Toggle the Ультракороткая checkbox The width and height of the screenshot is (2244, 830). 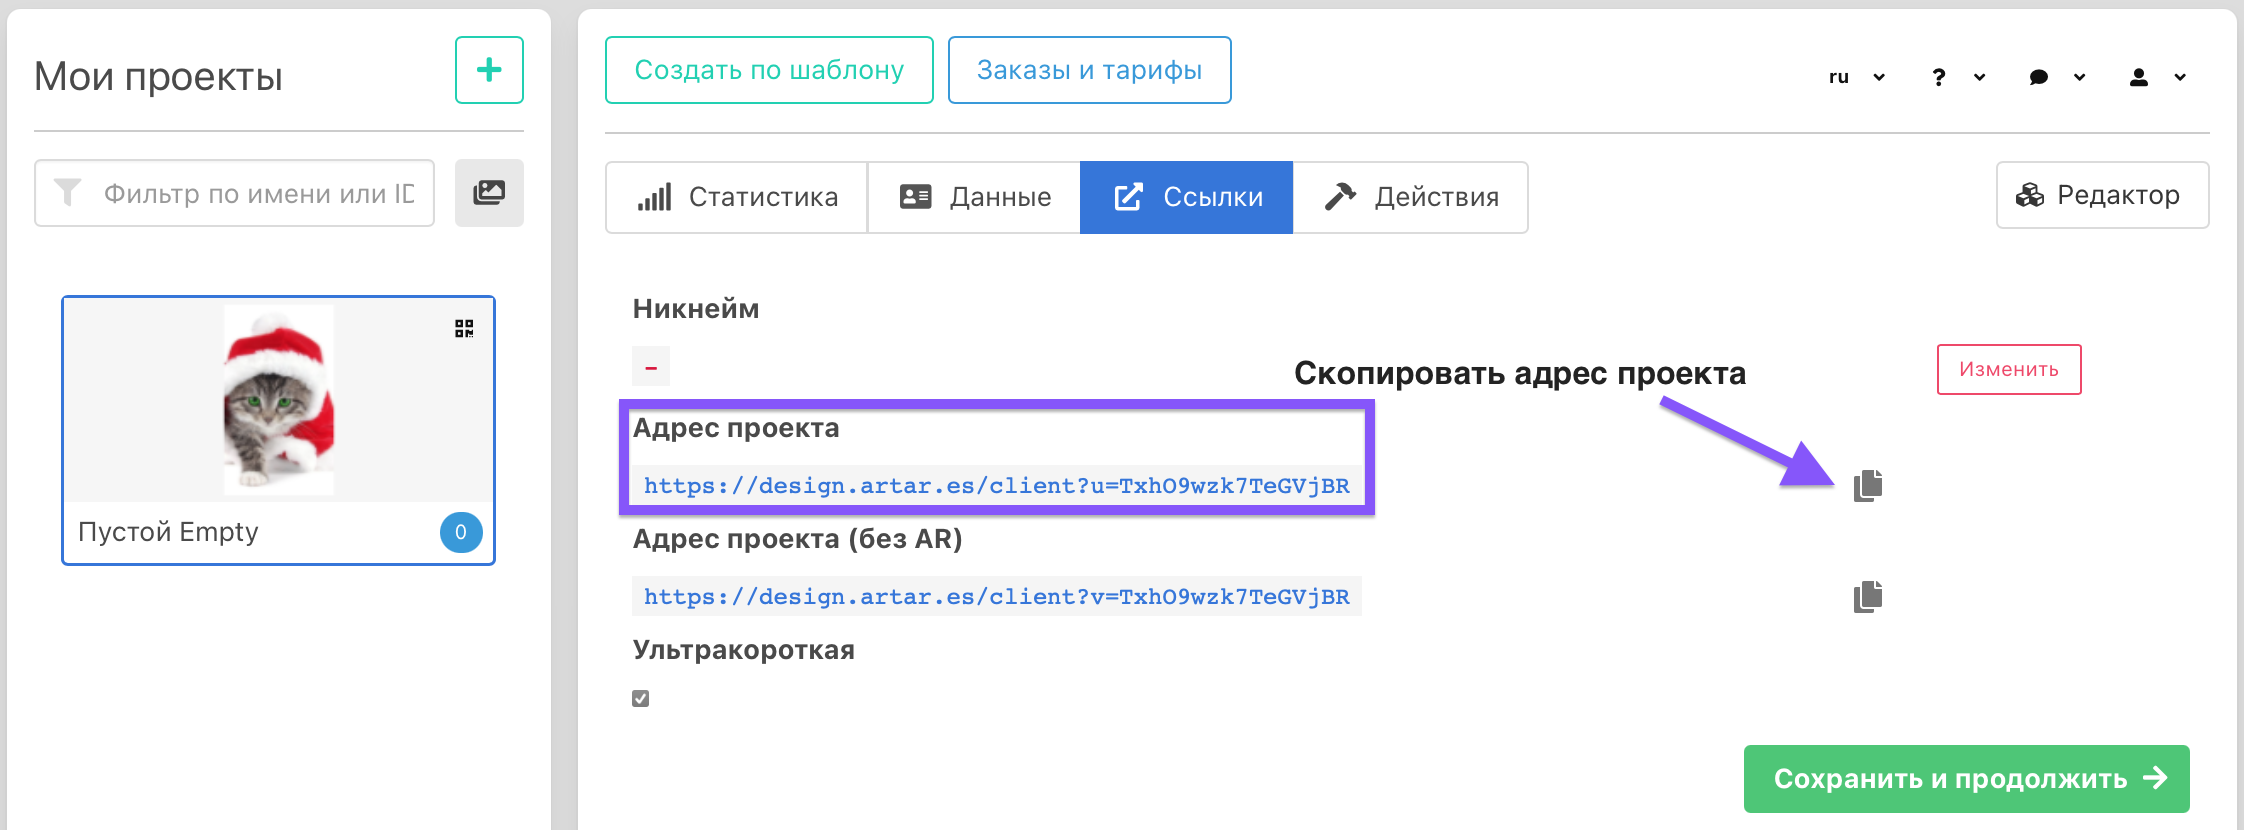click(641, 698)
